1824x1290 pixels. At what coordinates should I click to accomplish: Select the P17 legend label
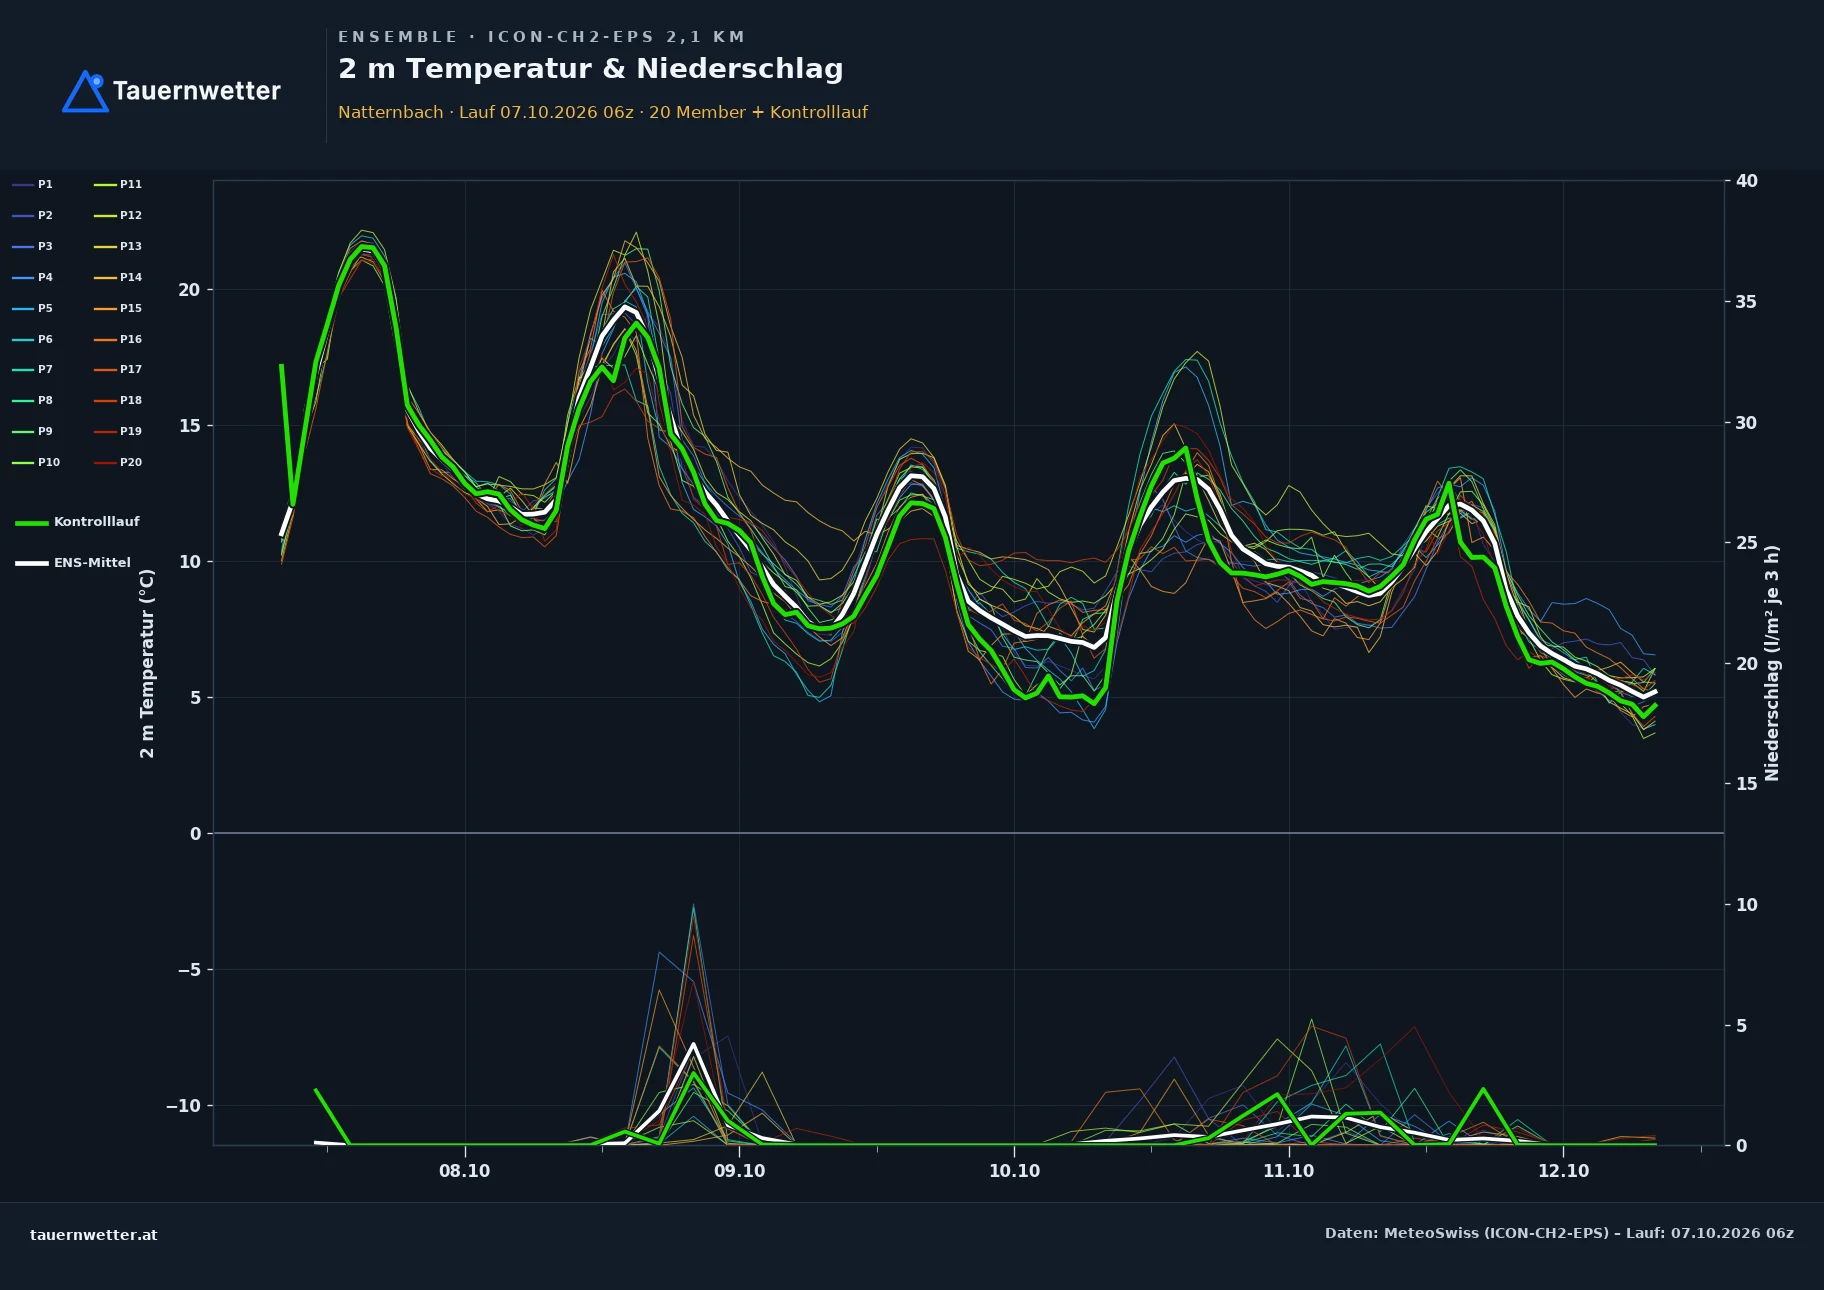point(131,369)
